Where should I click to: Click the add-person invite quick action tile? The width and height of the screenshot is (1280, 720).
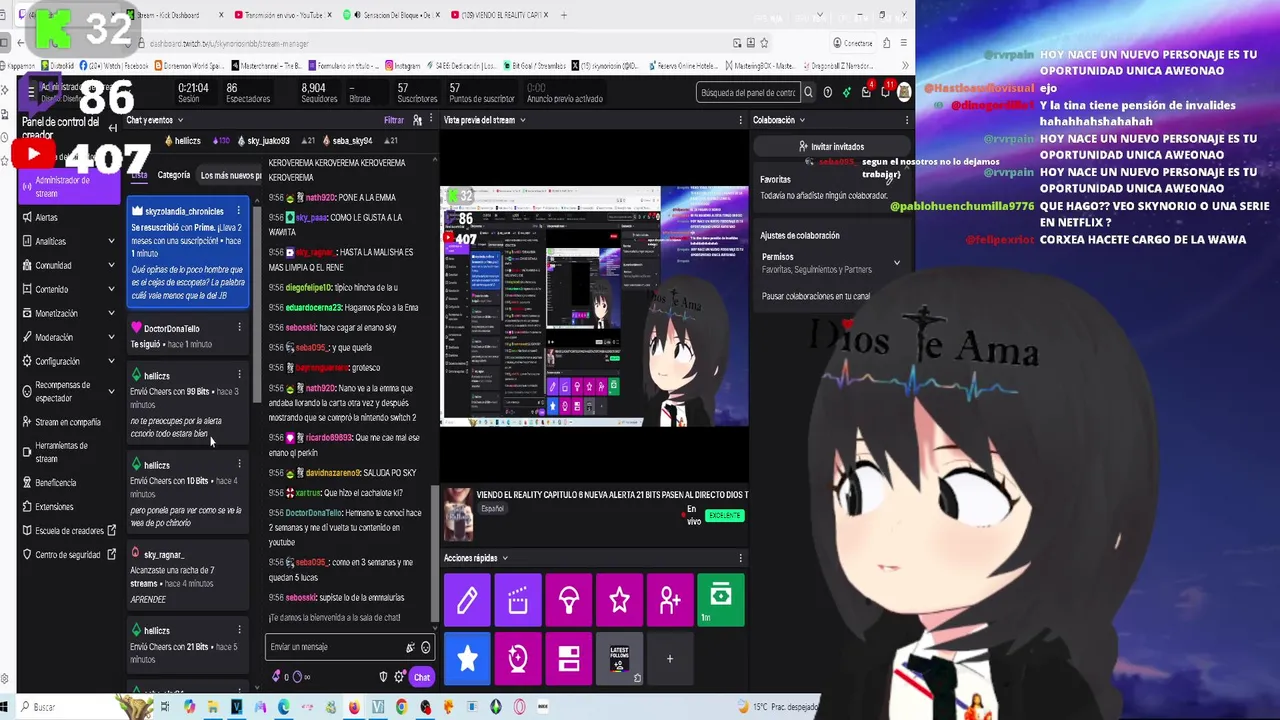pyautogui.click(x=670, y=600)
